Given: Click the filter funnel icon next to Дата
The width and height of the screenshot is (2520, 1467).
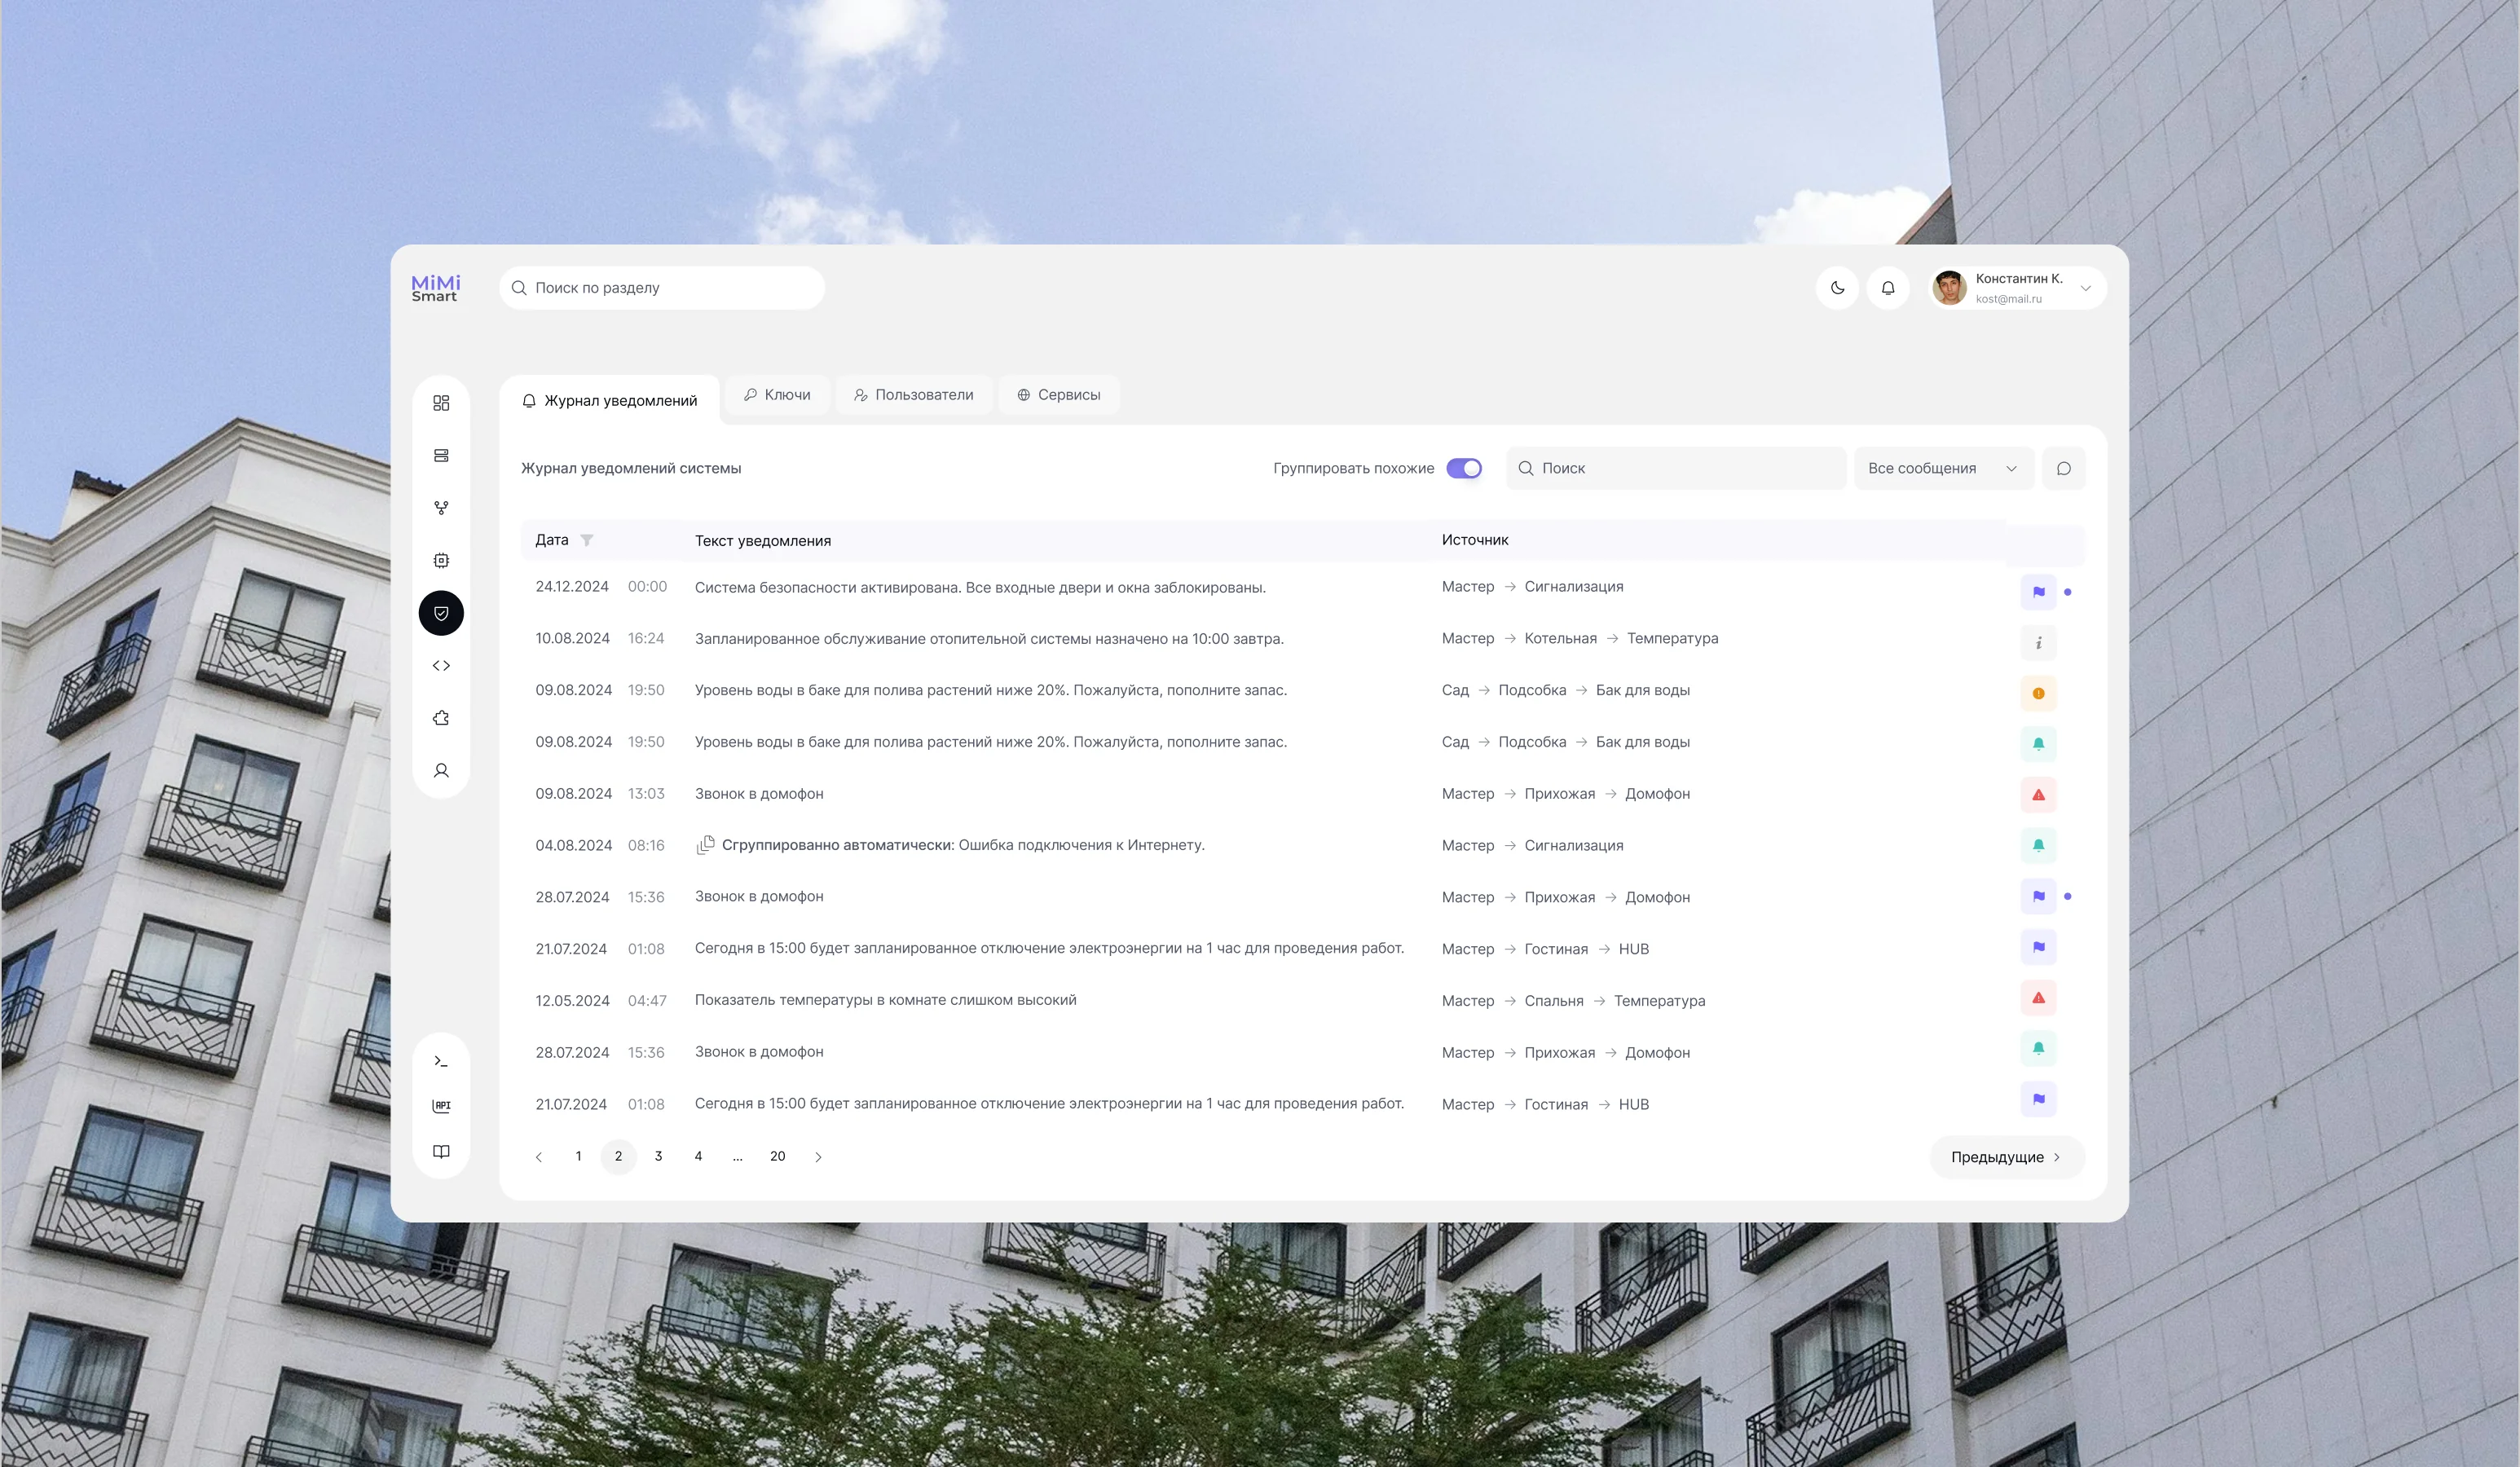Looking at the screenshot, I should tap(587, 540).
